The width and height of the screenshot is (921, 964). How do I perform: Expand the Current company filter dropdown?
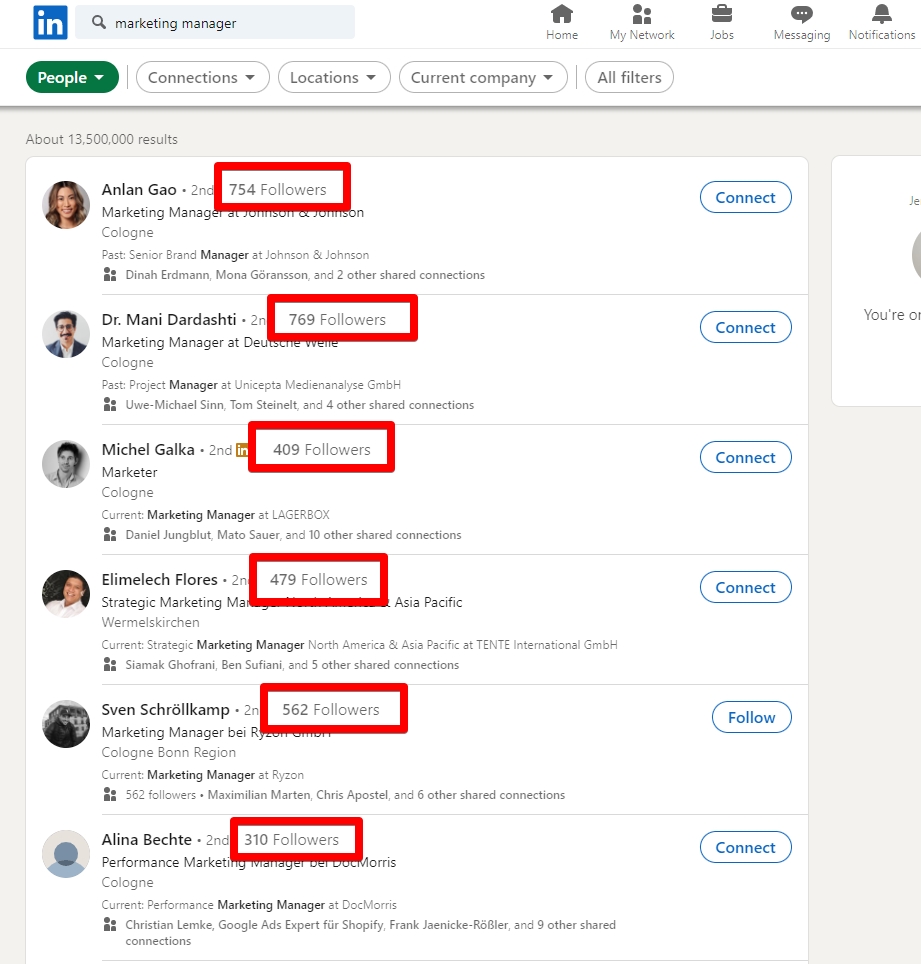point(483,77)
